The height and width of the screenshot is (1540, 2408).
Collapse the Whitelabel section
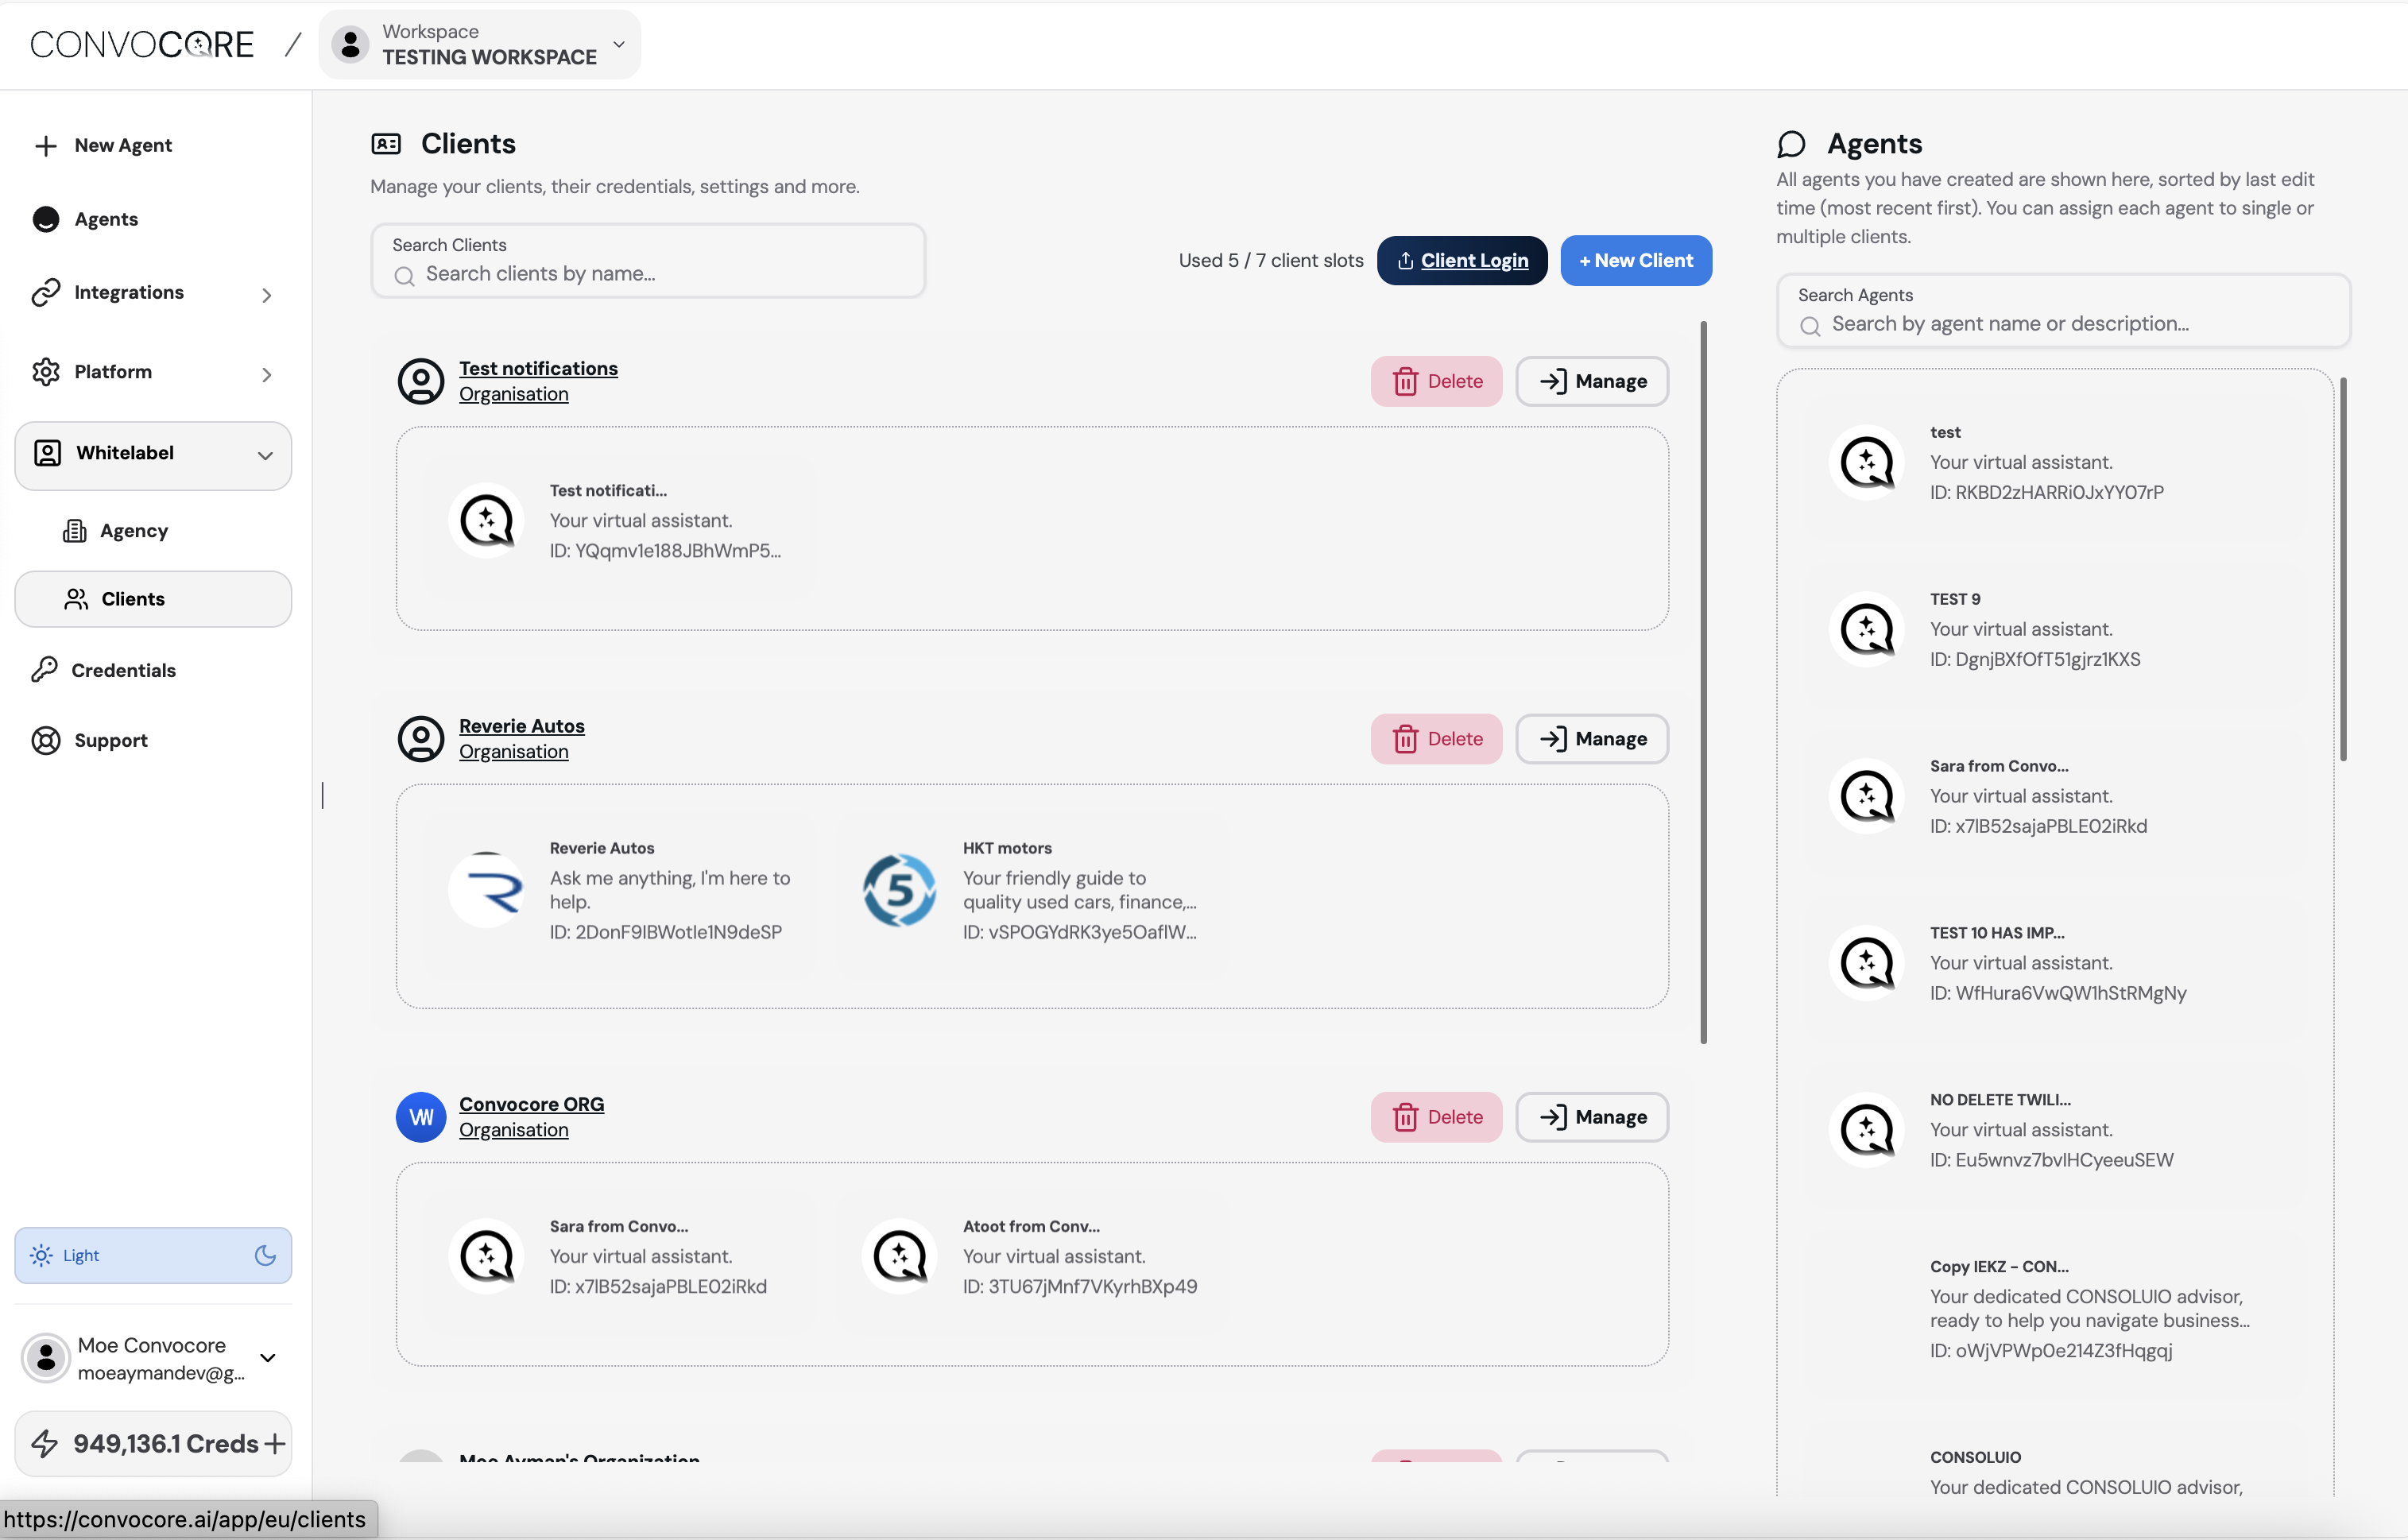pos(265,455)
